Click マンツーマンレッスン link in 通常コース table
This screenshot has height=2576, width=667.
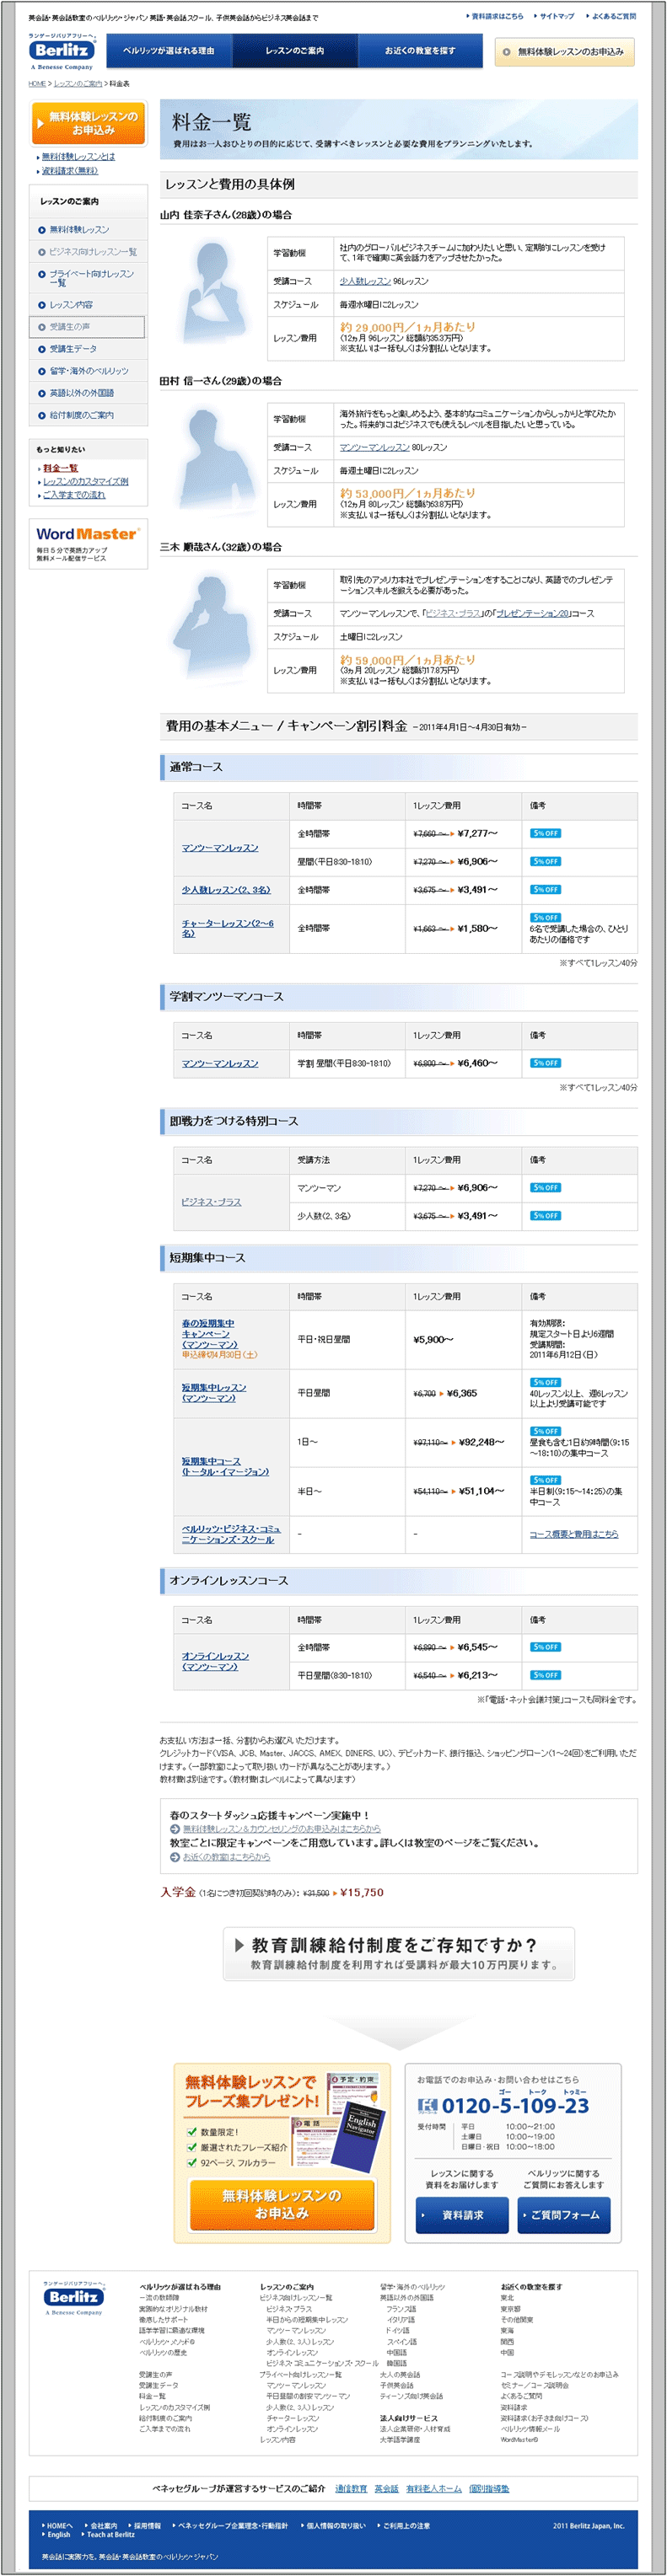[x=220, y=848]
